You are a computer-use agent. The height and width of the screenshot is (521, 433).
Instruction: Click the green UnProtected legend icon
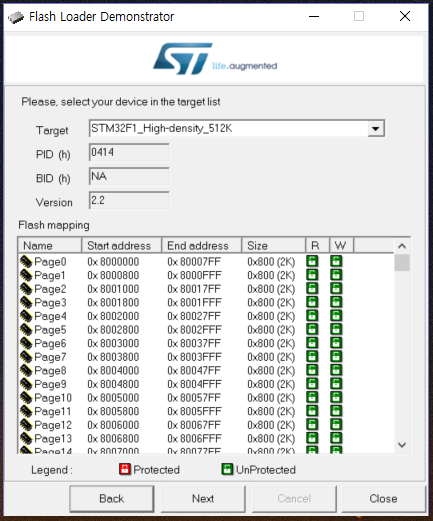[227, 469]
